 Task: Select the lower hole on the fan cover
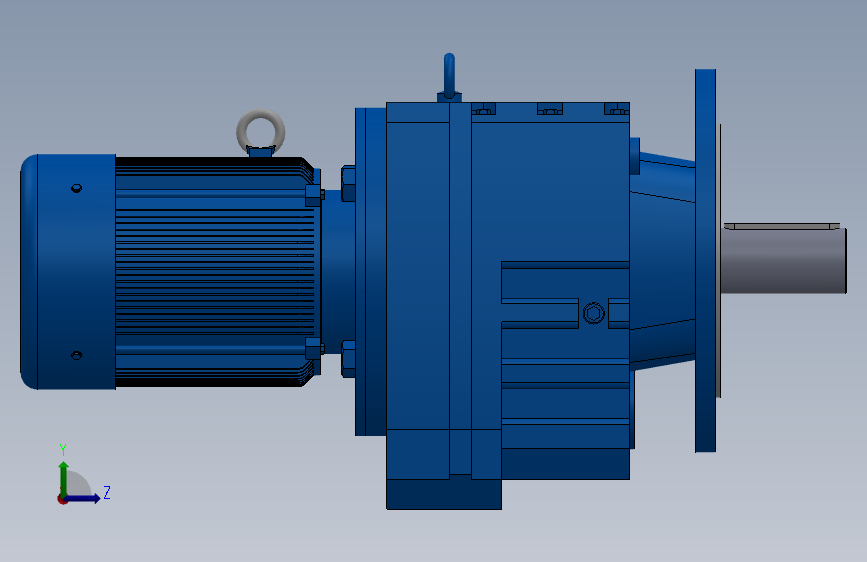[77, 355]
